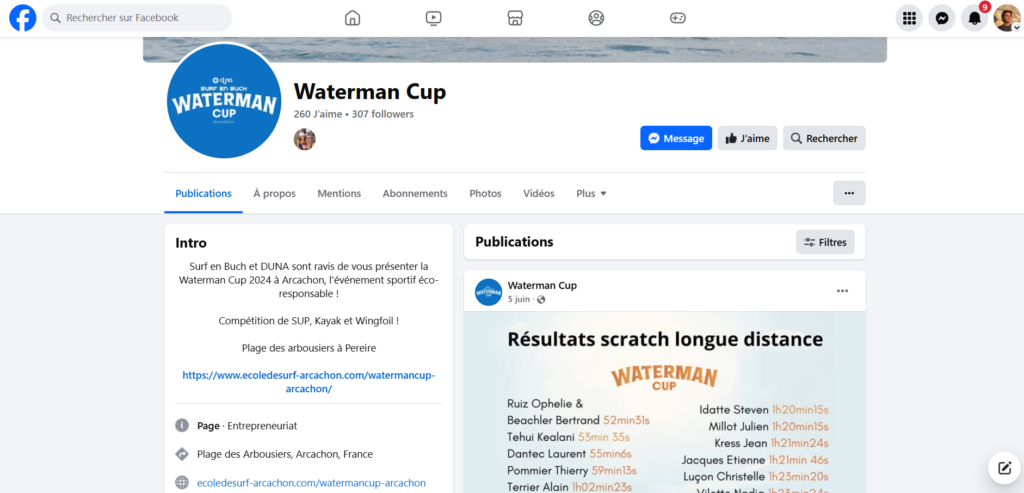Open the nine-dot menu grid icon
Screen dimensions: 1024x493
(909, 18)
